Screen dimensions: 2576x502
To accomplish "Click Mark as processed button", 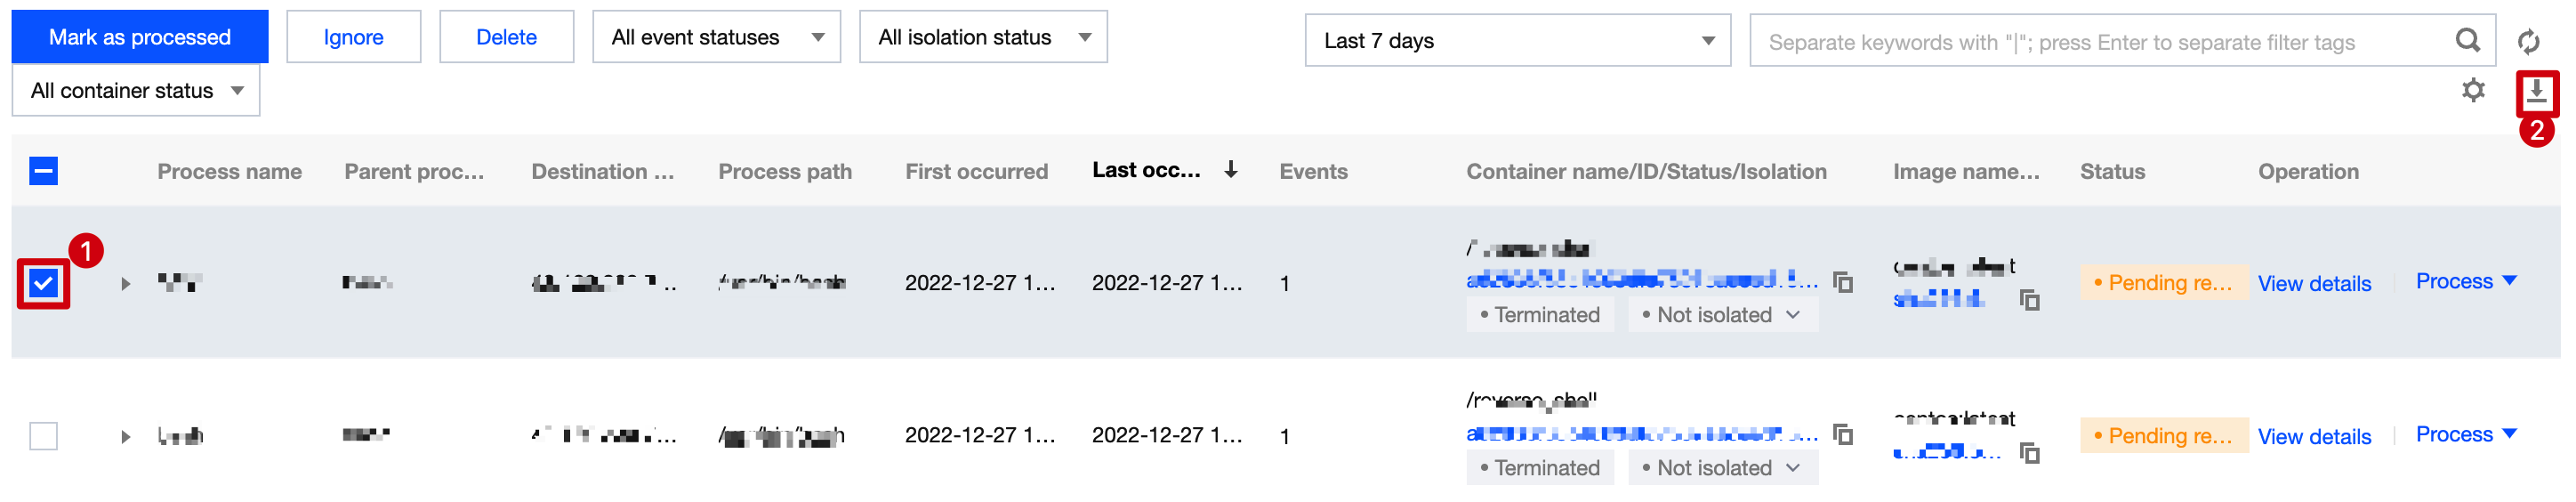I will (140, 37).
